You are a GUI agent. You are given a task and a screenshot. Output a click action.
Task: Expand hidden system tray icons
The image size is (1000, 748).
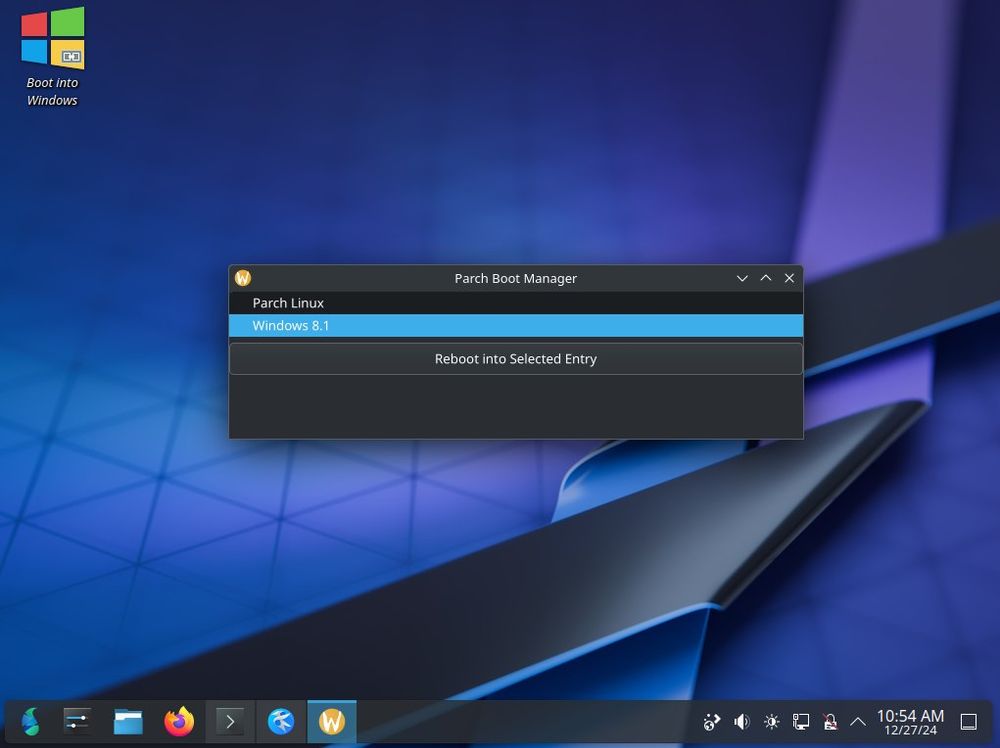(x=858, y=722)
